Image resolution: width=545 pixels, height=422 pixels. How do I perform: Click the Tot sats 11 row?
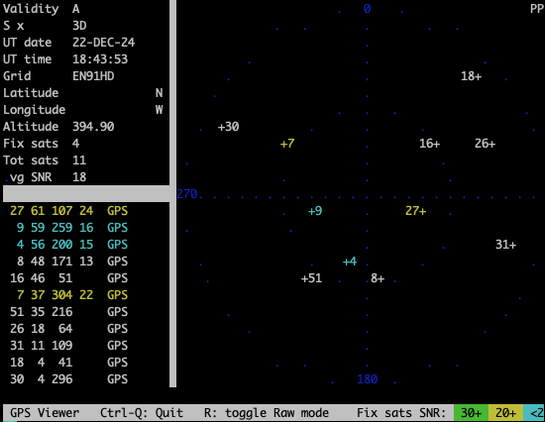coord(44,160)
